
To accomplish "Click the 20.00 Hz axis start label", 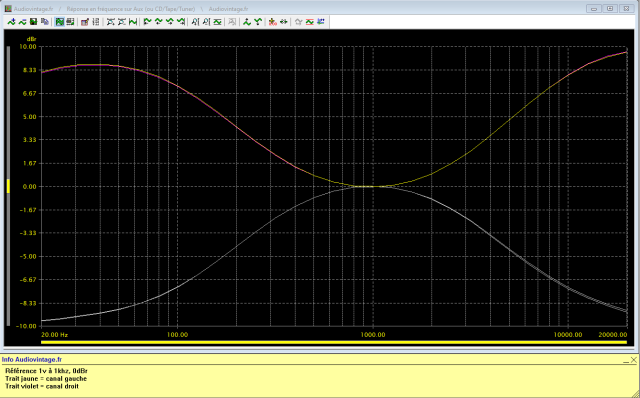I will (54, 335).
